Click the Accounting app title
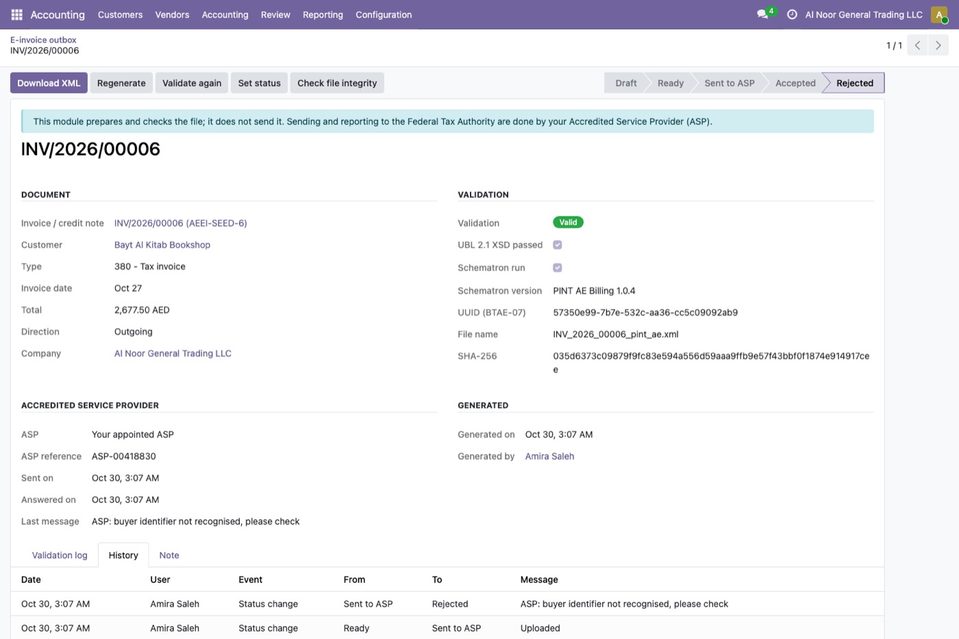 point(57,15)
